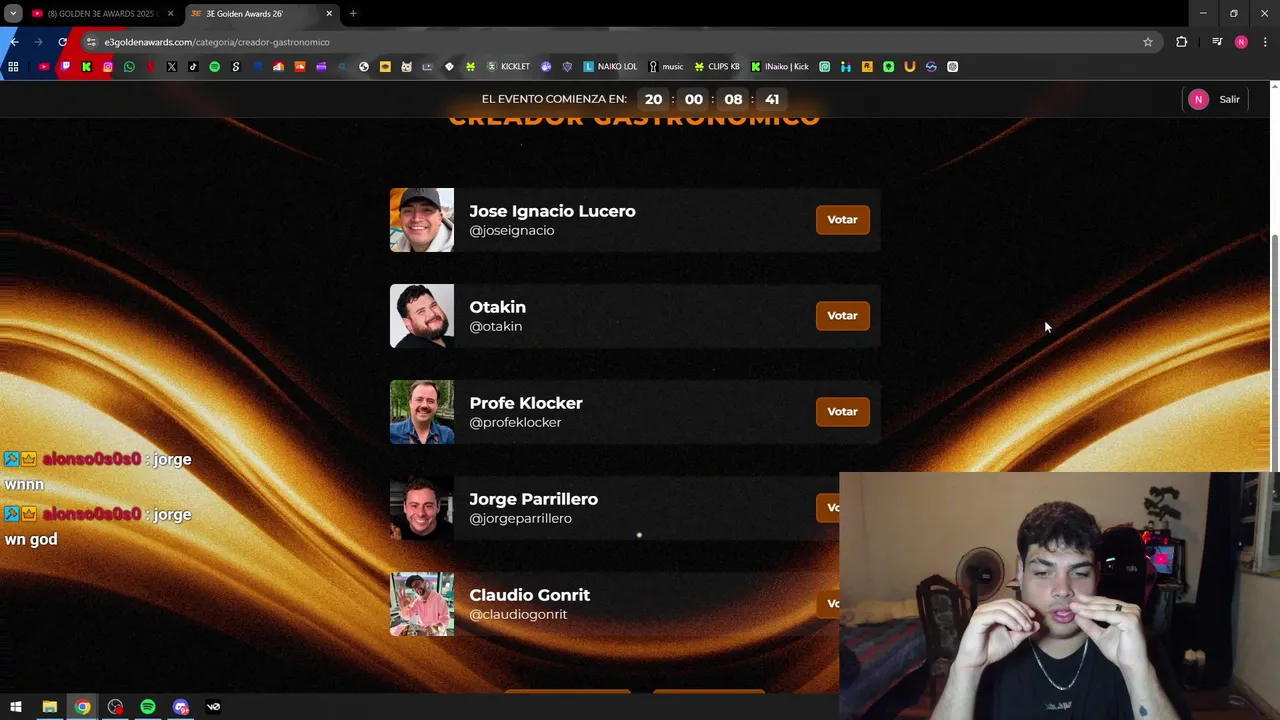Open the orange U bookmark icon
Image resolution: width=1280 pixels, height=720 pixels.
point(910,67)
